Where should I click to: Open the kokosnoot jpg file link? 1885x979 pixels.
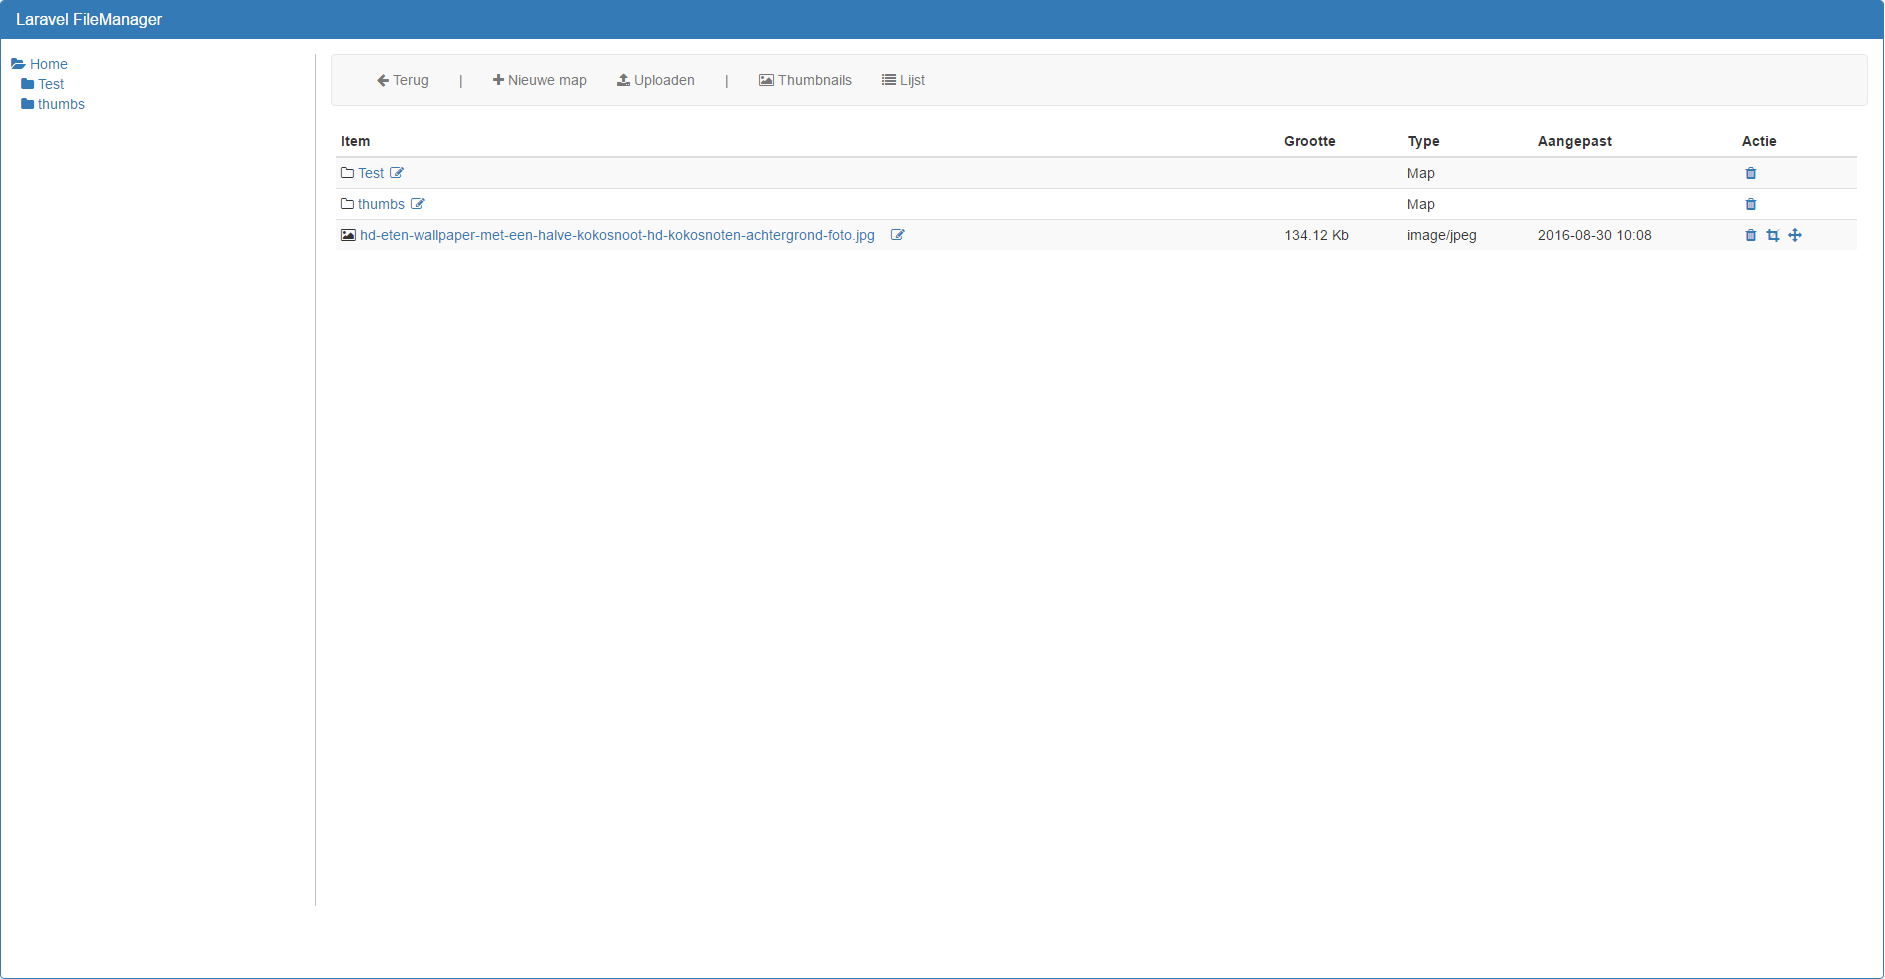[x=617, y=235]
